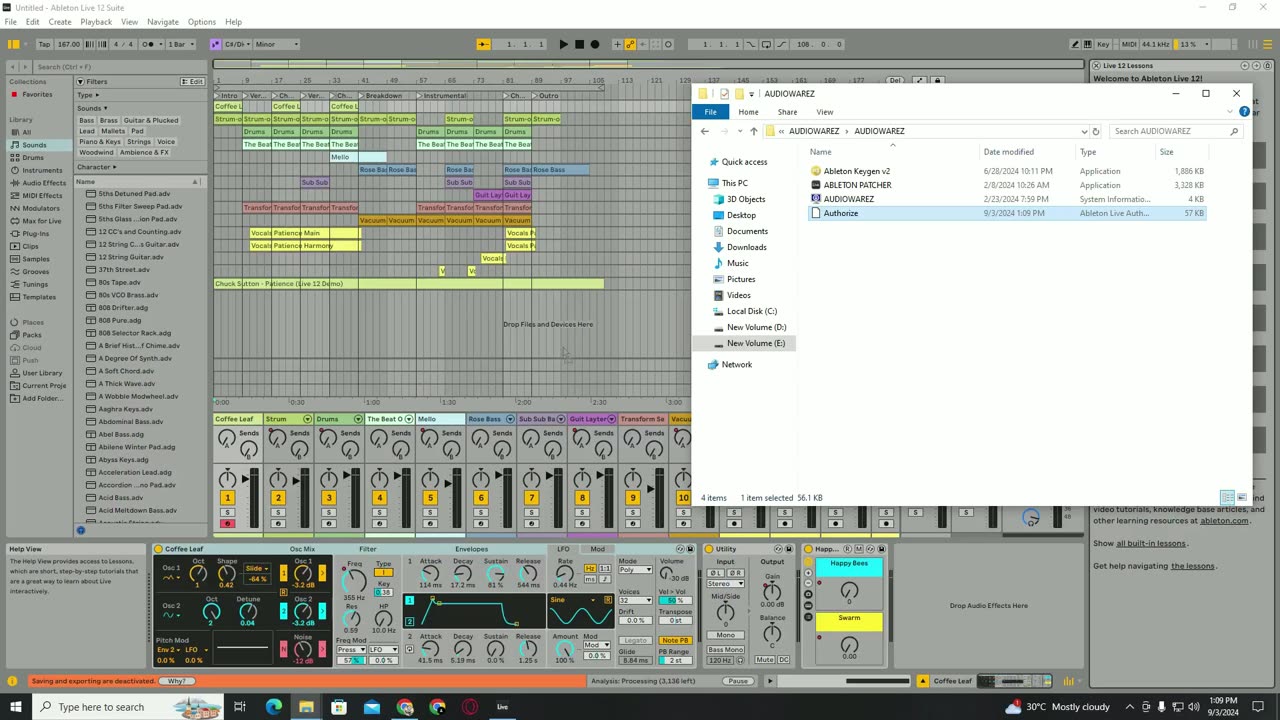The image size is (1280, 720).
Task: Open the Create menu
Action: 60,22
